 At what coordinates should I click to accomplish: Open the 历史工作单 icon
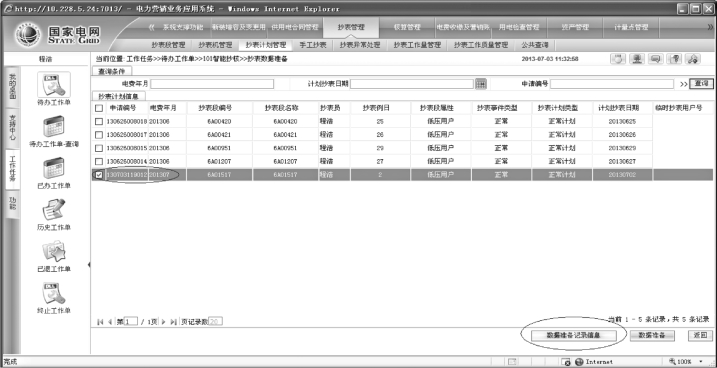pyautogui.click(x=54, y=210)
